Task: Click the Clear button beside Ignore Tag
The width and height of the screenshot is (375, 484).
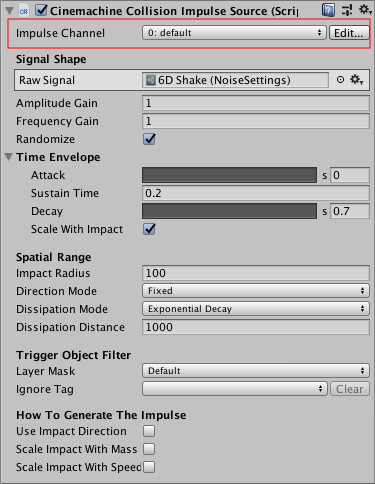Action: click(x=350, y=389)
